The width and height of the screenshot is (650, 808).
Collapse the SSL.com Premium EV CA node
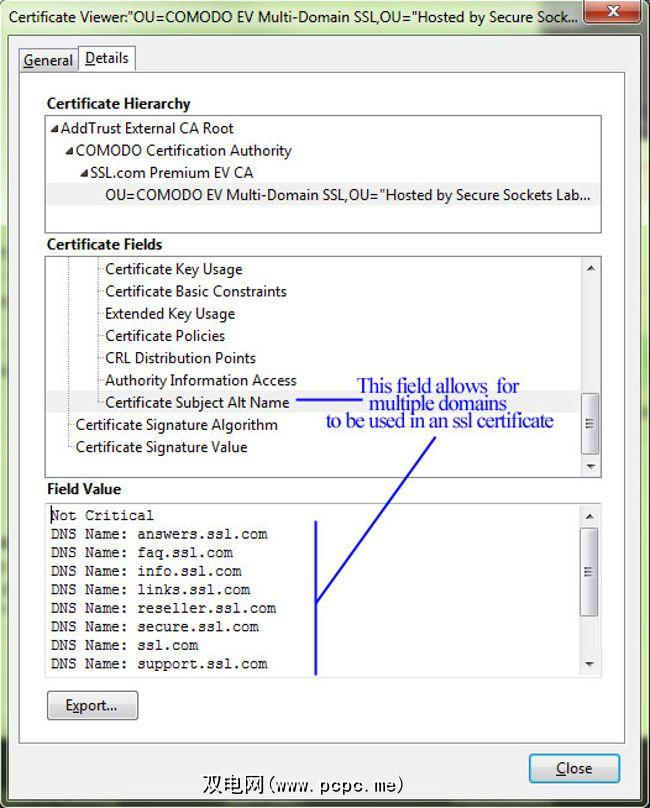84,173
